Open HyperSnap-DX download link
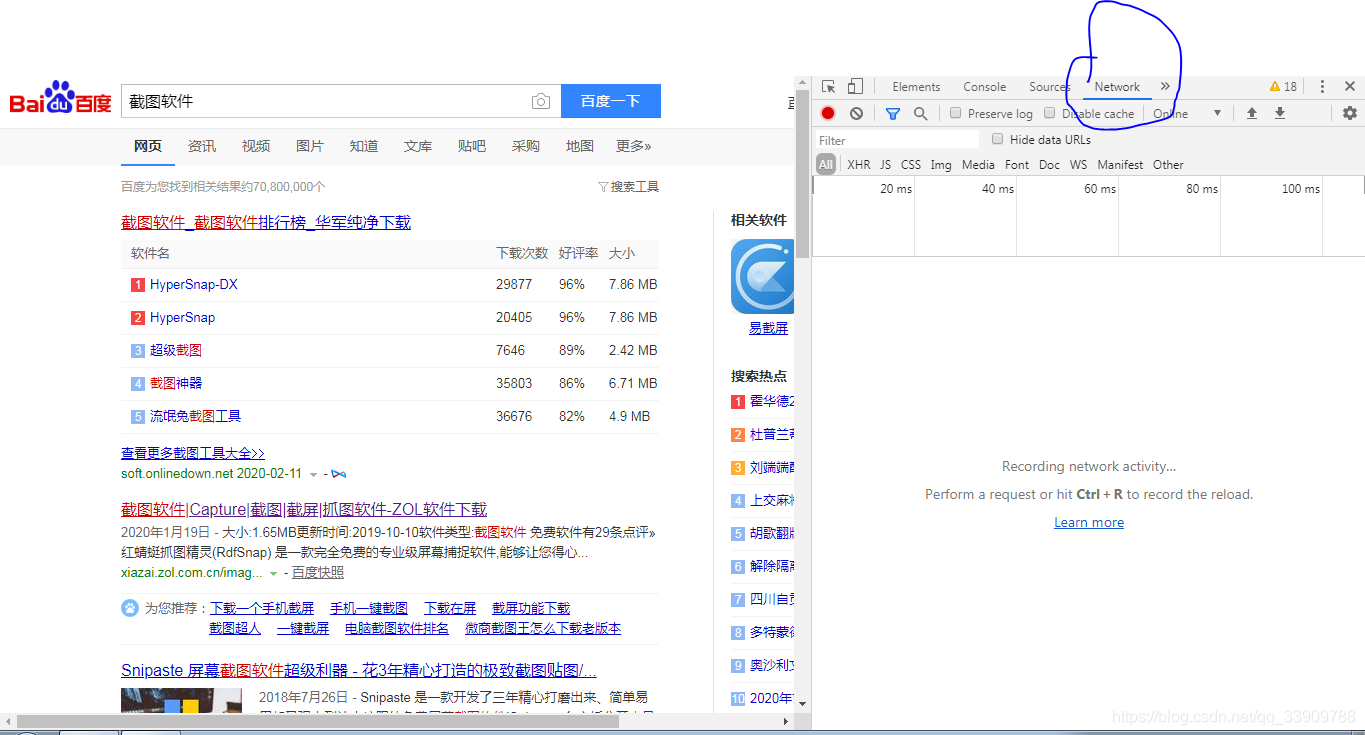This screenshot has width=1365, height=735. coord(194,285)
